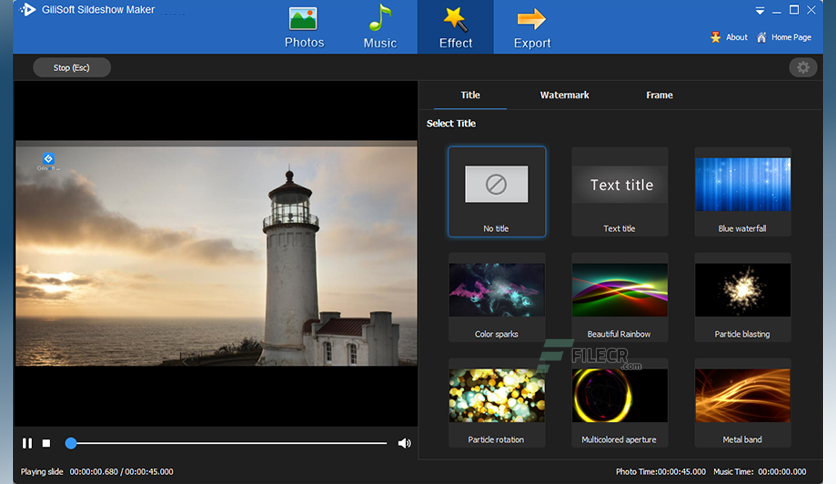Select the Particle rotation title

tap(496, 402)
